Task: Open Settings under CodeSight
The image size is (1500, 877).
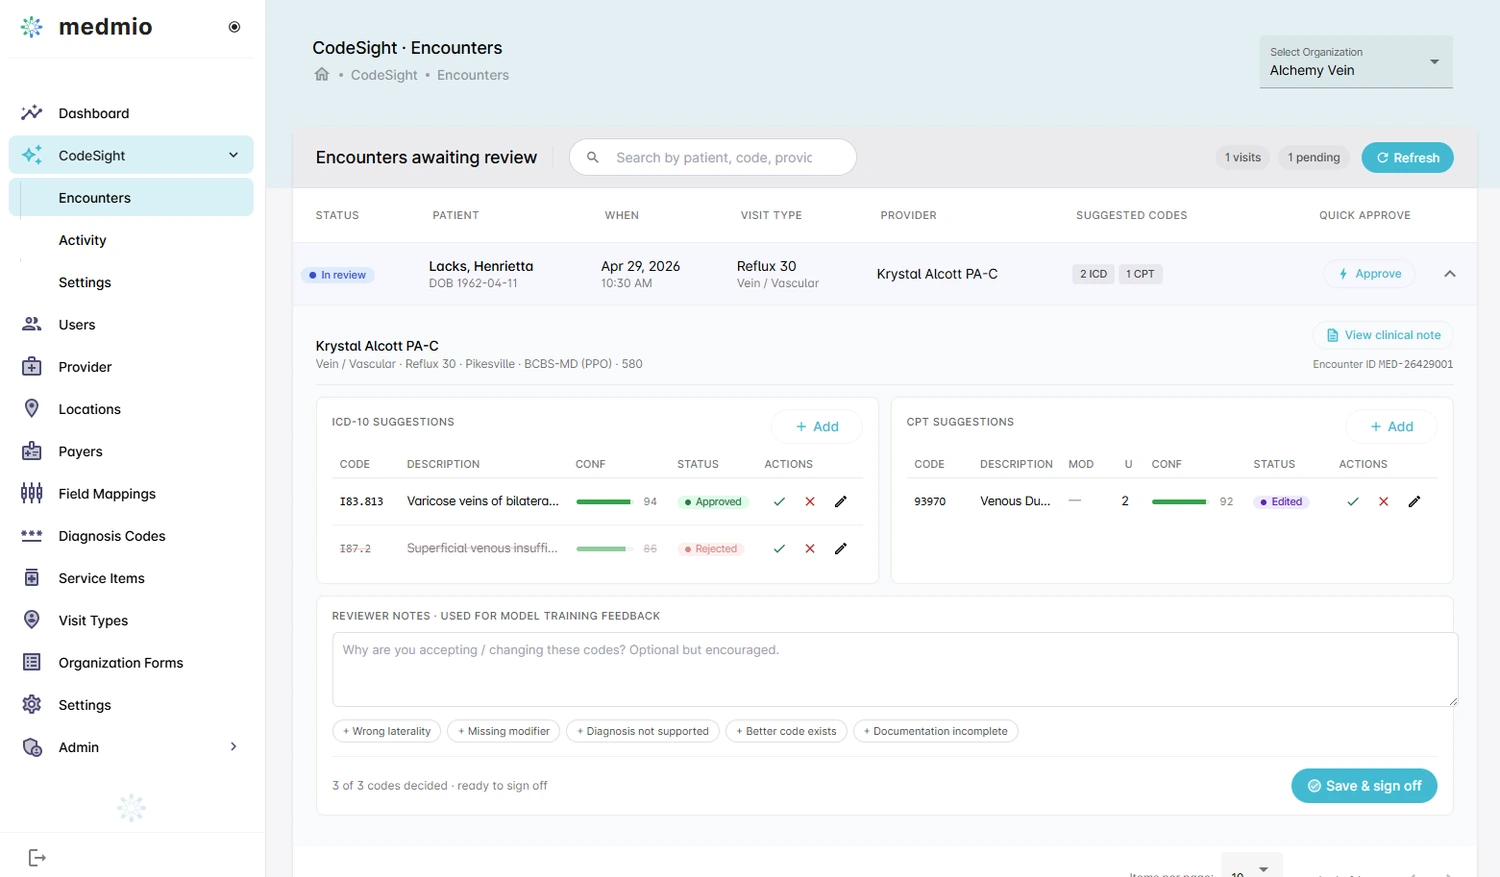Action: [85, 282]
